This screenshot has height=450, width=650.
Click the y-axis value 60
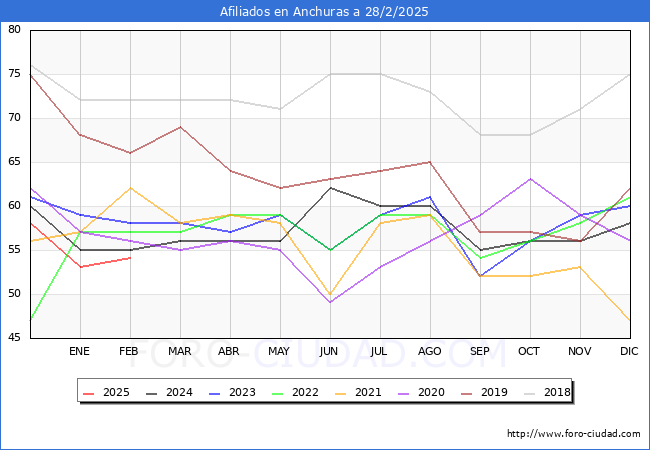pos(14,206)
